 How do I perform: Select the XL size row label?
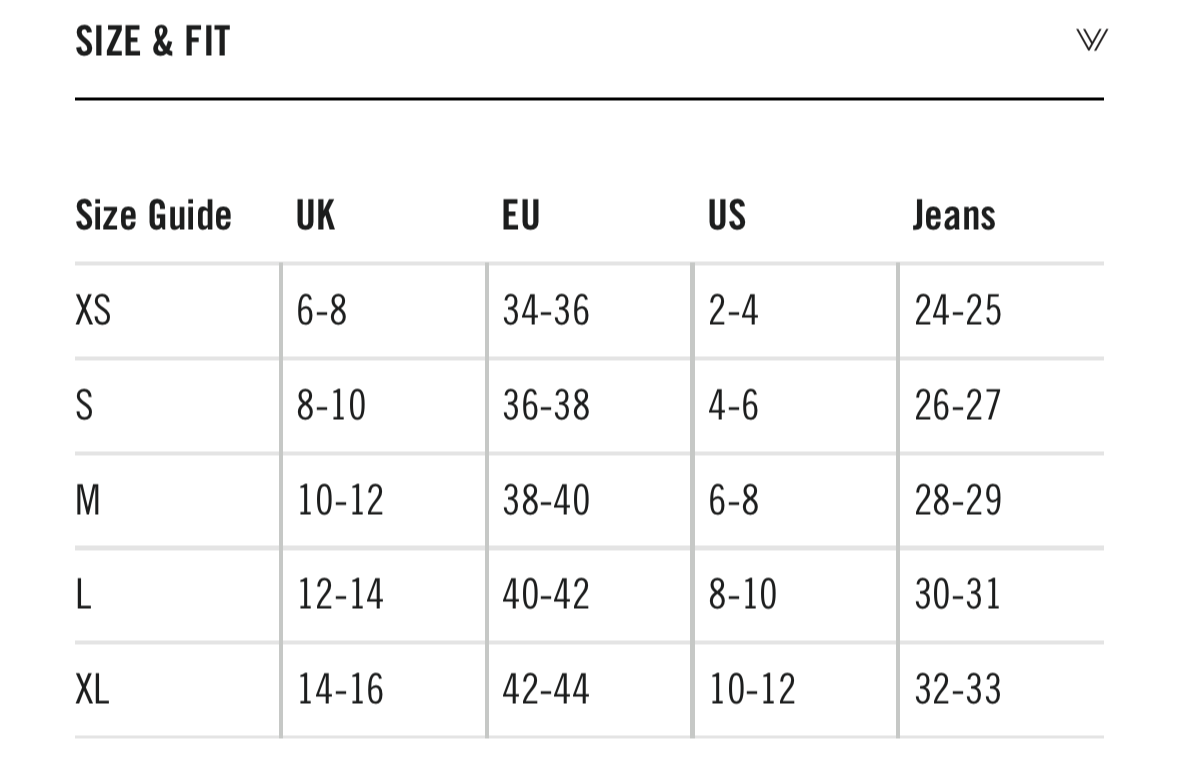[92, 690]
